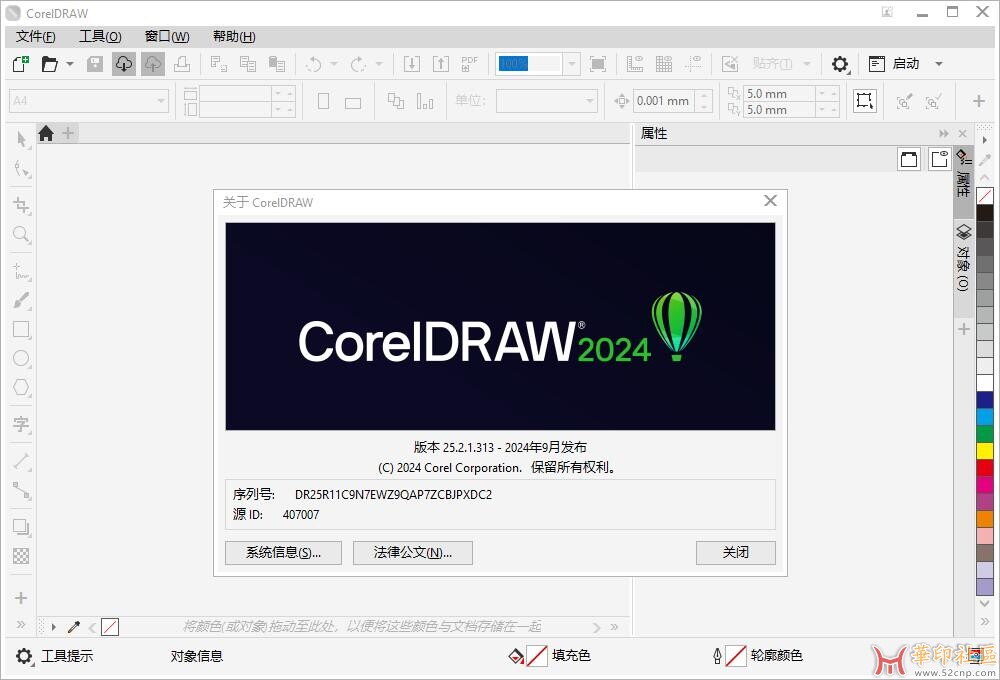Image resolution: width=1000 pixels, height=680 pixels.
Task: Click the open folder icon
Action: click(x=50, y=64)
